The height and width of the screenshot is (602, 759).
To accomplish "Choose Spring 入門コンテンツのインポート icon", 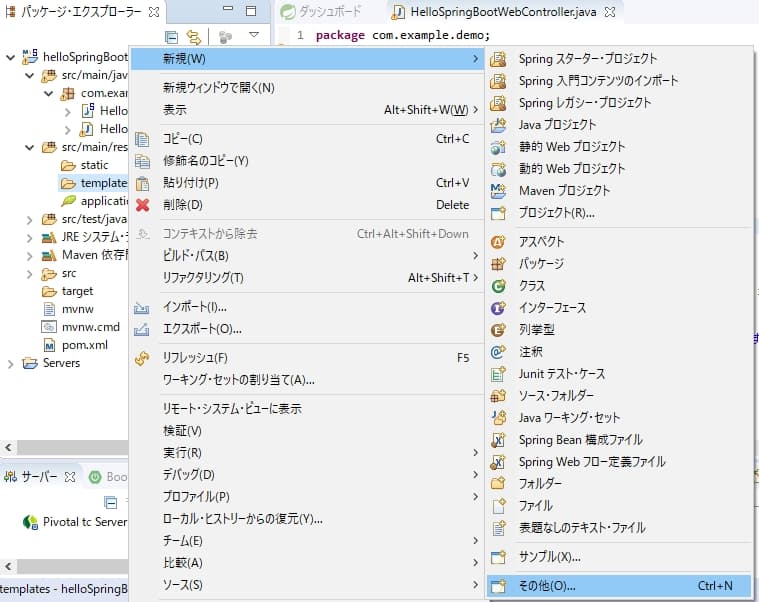I will pos(498,81).
